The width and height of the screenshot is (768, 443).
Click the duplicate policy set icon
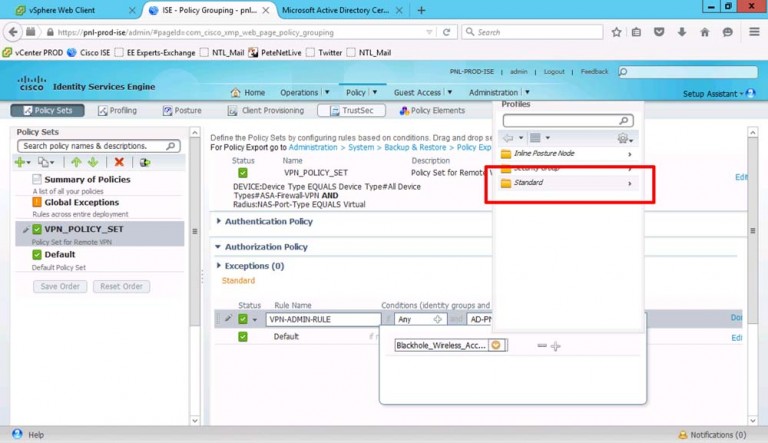coord(44,162)
